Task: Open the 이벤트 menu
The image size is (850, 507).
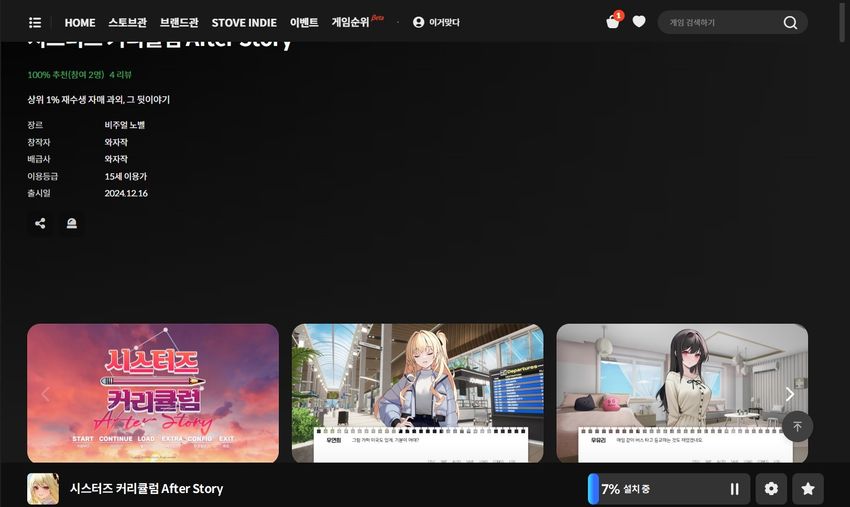Action: (x=304, y=22)
